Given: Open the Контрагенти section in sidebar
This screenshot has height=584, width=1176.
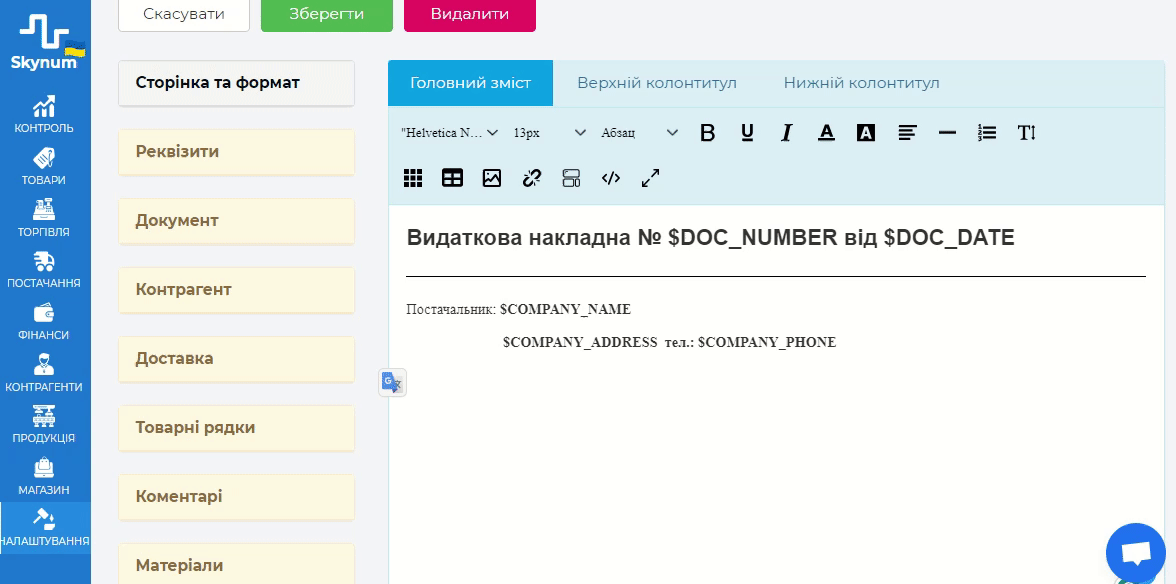Looking at the screenshot, I should click(44, 373).
